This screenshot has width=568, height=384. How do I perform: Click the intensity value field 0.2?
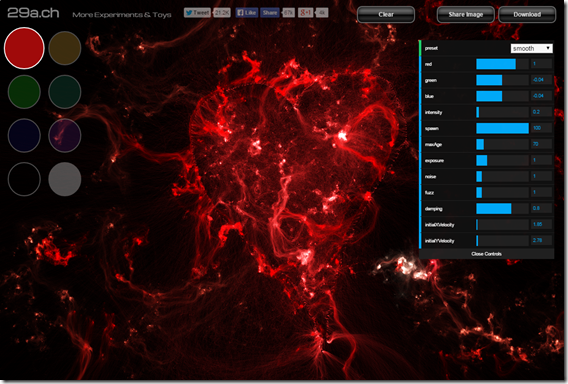coord(542,112)
